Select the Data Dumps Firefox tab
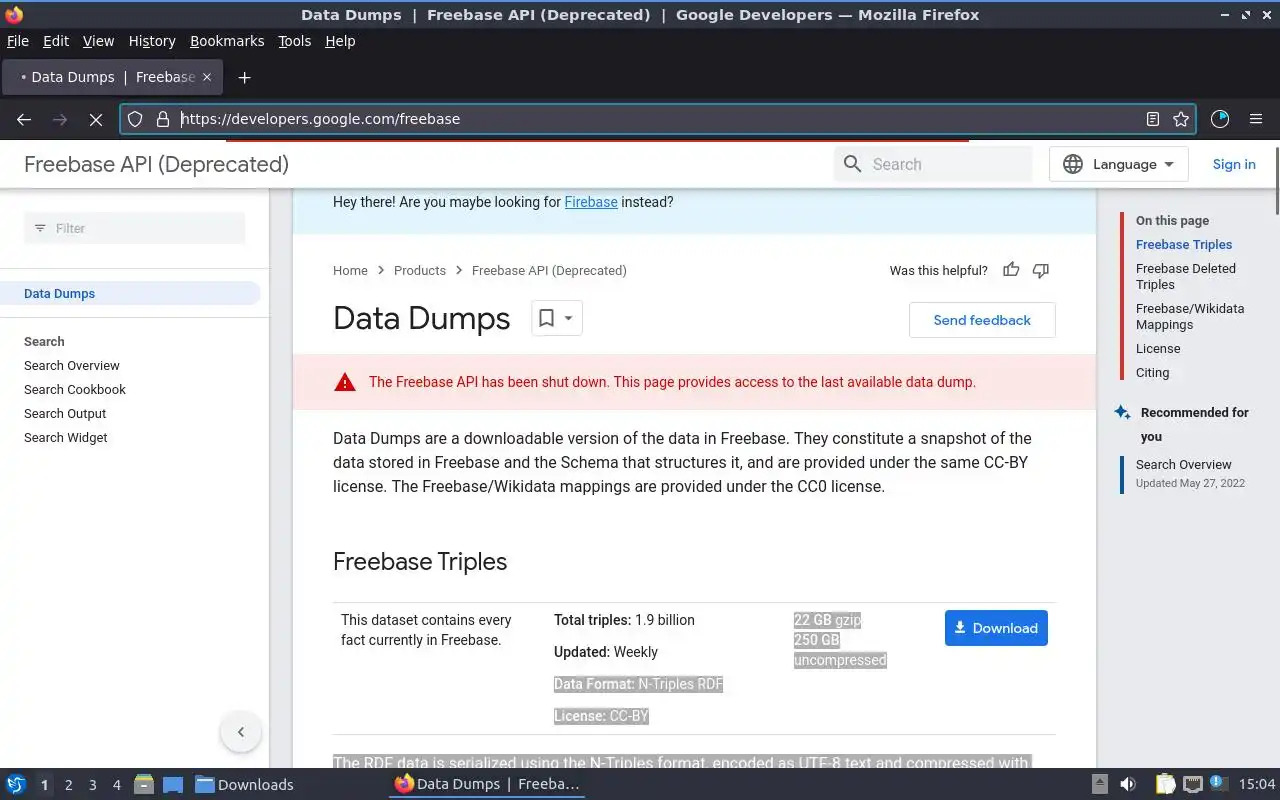 pyautogui.click(x=112, y=77)
